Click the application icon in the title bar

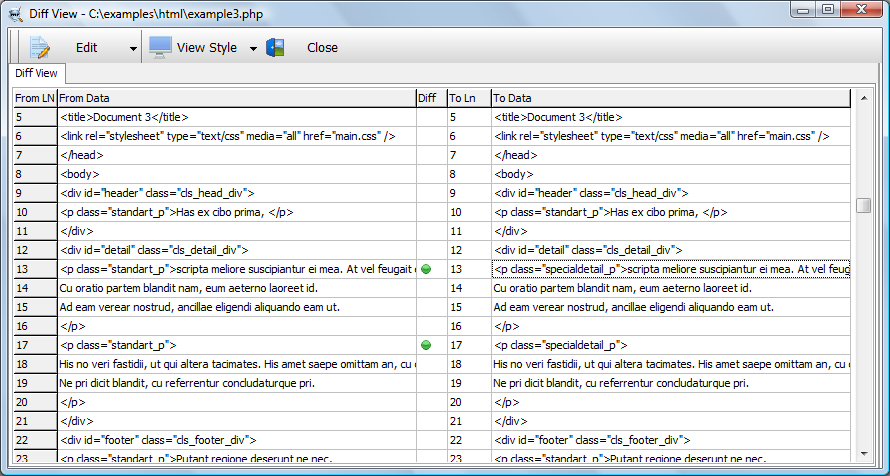(x=16, y=11)
